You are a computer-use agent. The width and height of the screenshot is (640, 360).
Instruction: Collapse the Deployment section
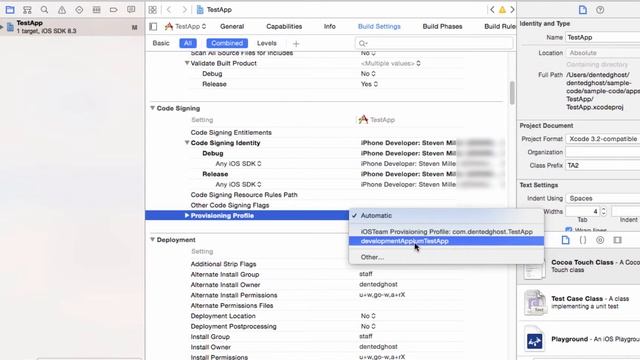point(153,240)
